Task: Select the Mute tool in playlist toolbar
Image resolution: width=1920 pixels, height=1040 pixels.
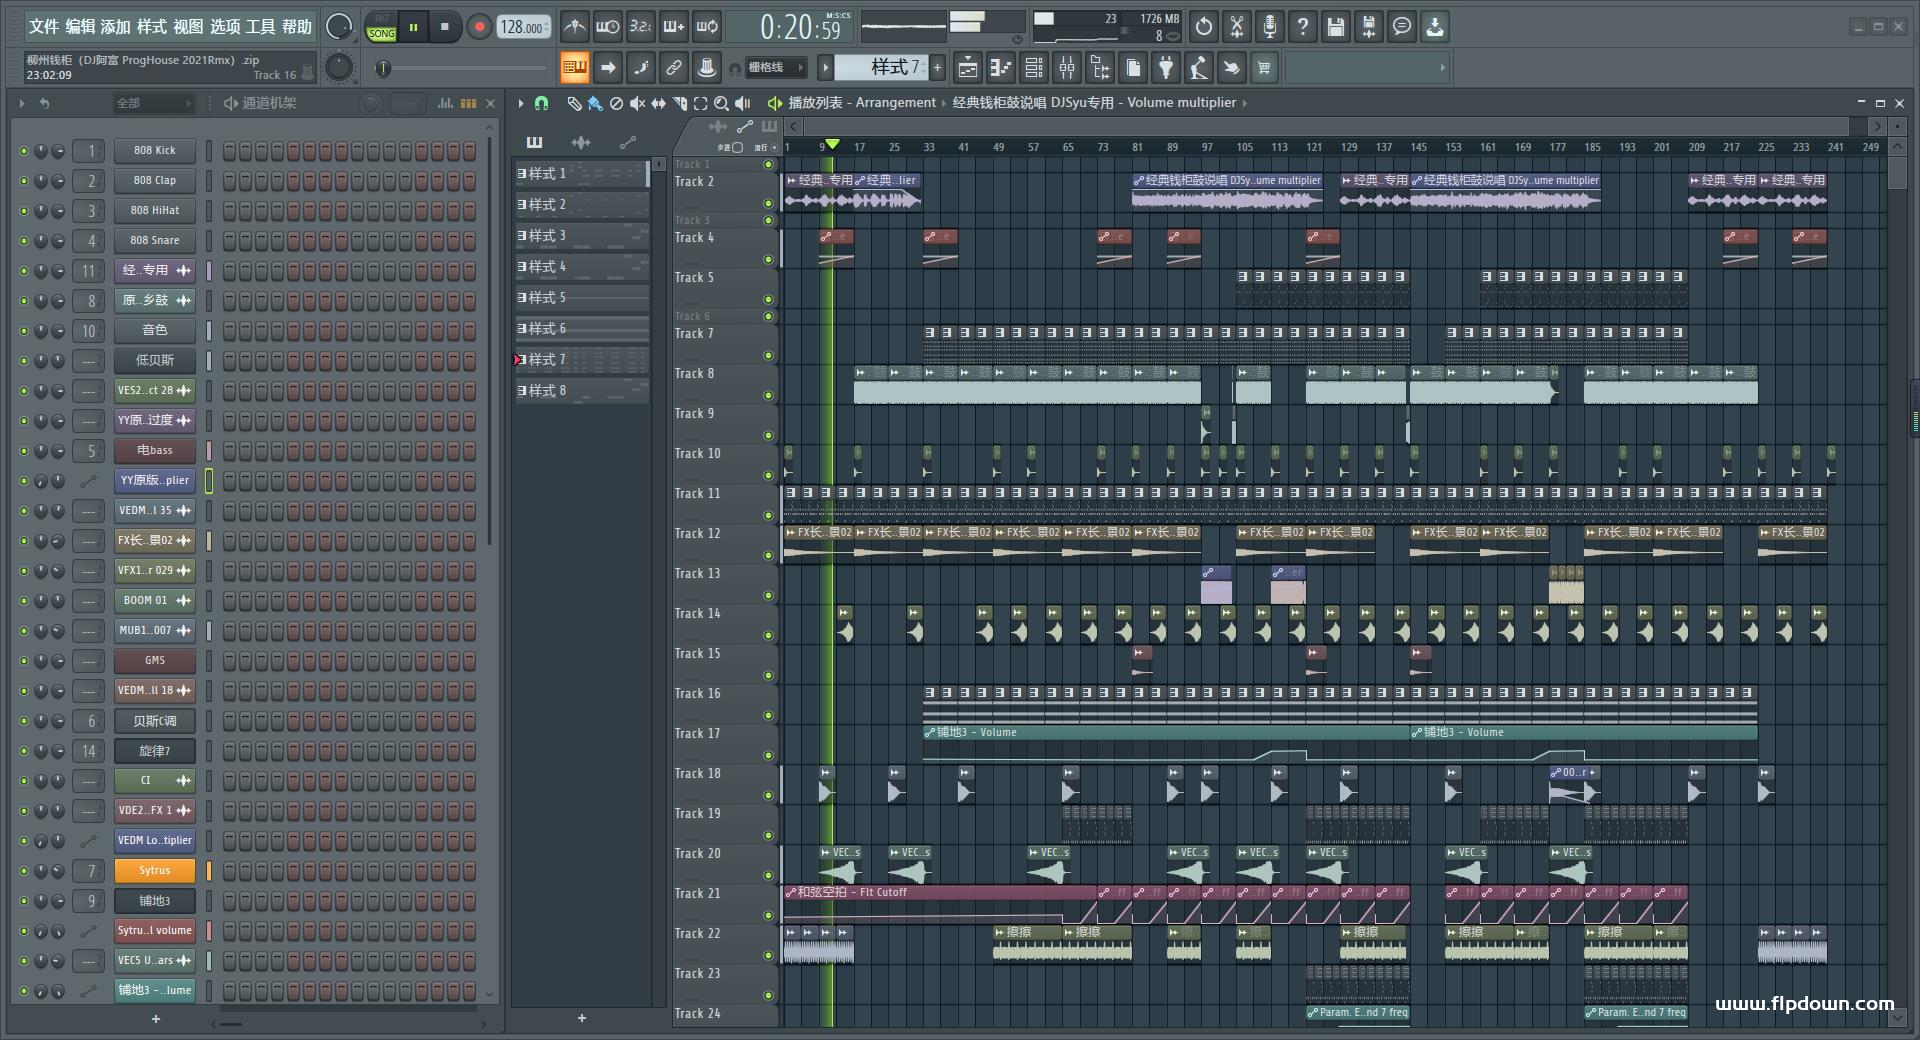Action: [637, 103]
